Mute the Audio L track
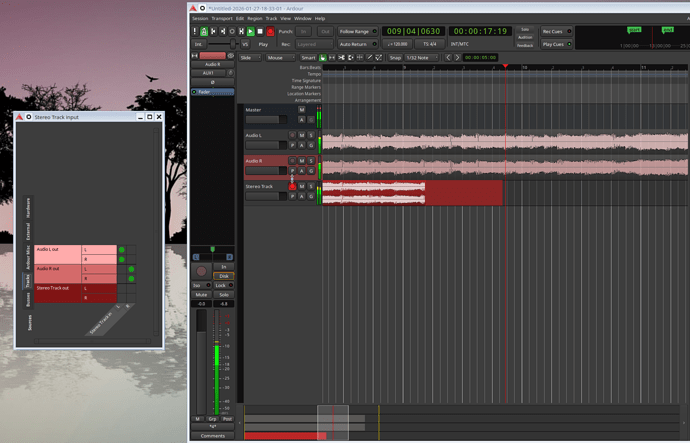Viewport: 690px width, 443px height. (302, 134)
